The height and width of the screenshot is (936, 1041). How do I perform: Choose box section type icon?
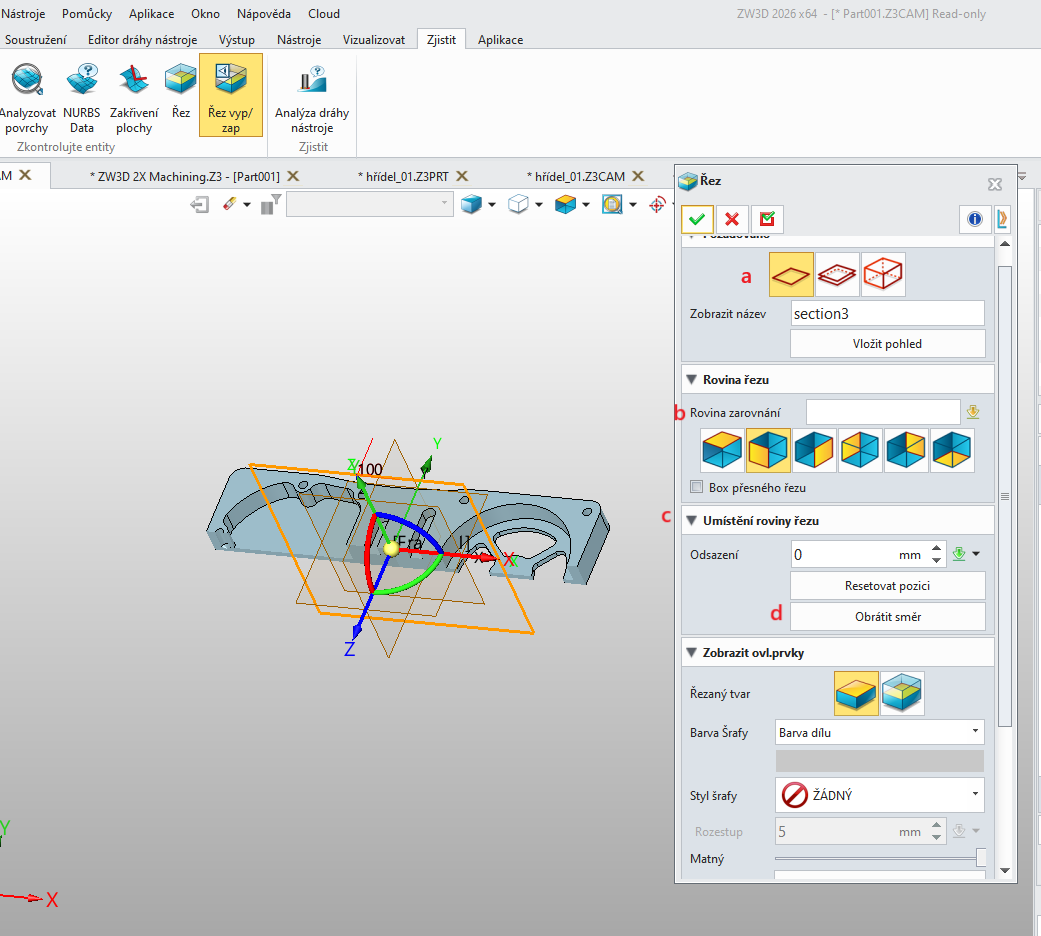pyautogui.click(x=883, y=274)
